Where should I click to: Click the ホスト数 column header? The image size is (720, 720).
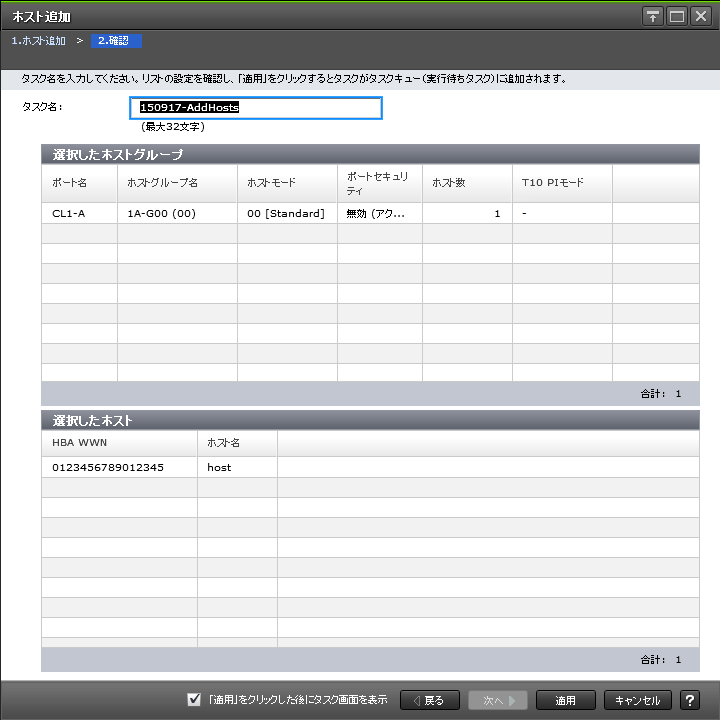[x=467, y=183]
